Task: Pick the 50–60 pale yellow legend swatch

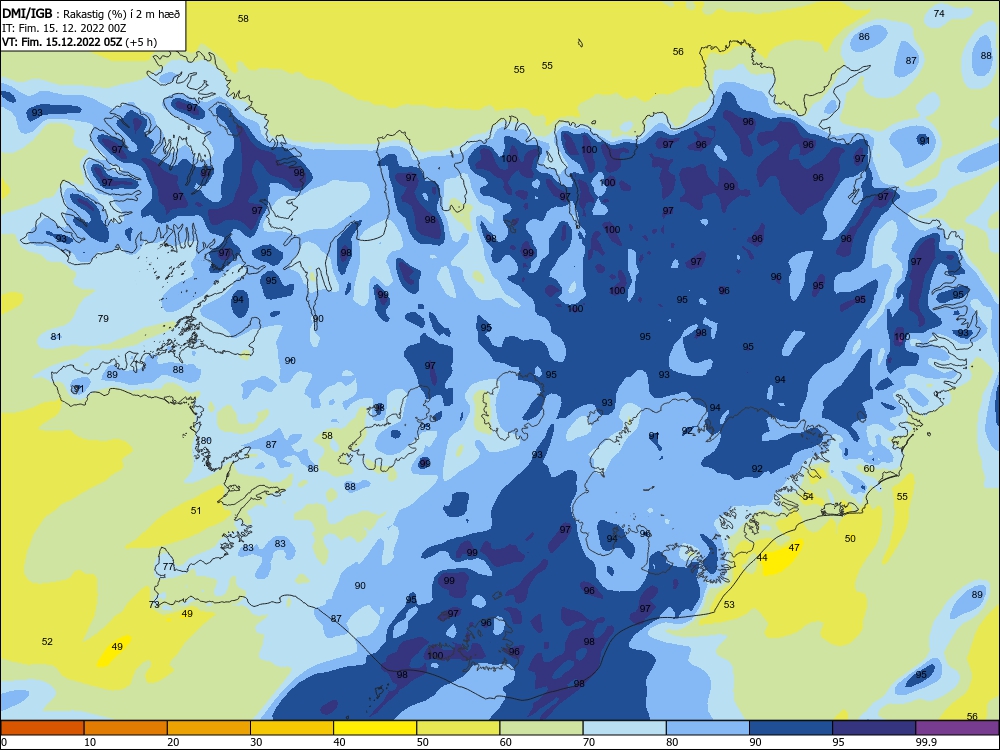Action: coord(458,728)
